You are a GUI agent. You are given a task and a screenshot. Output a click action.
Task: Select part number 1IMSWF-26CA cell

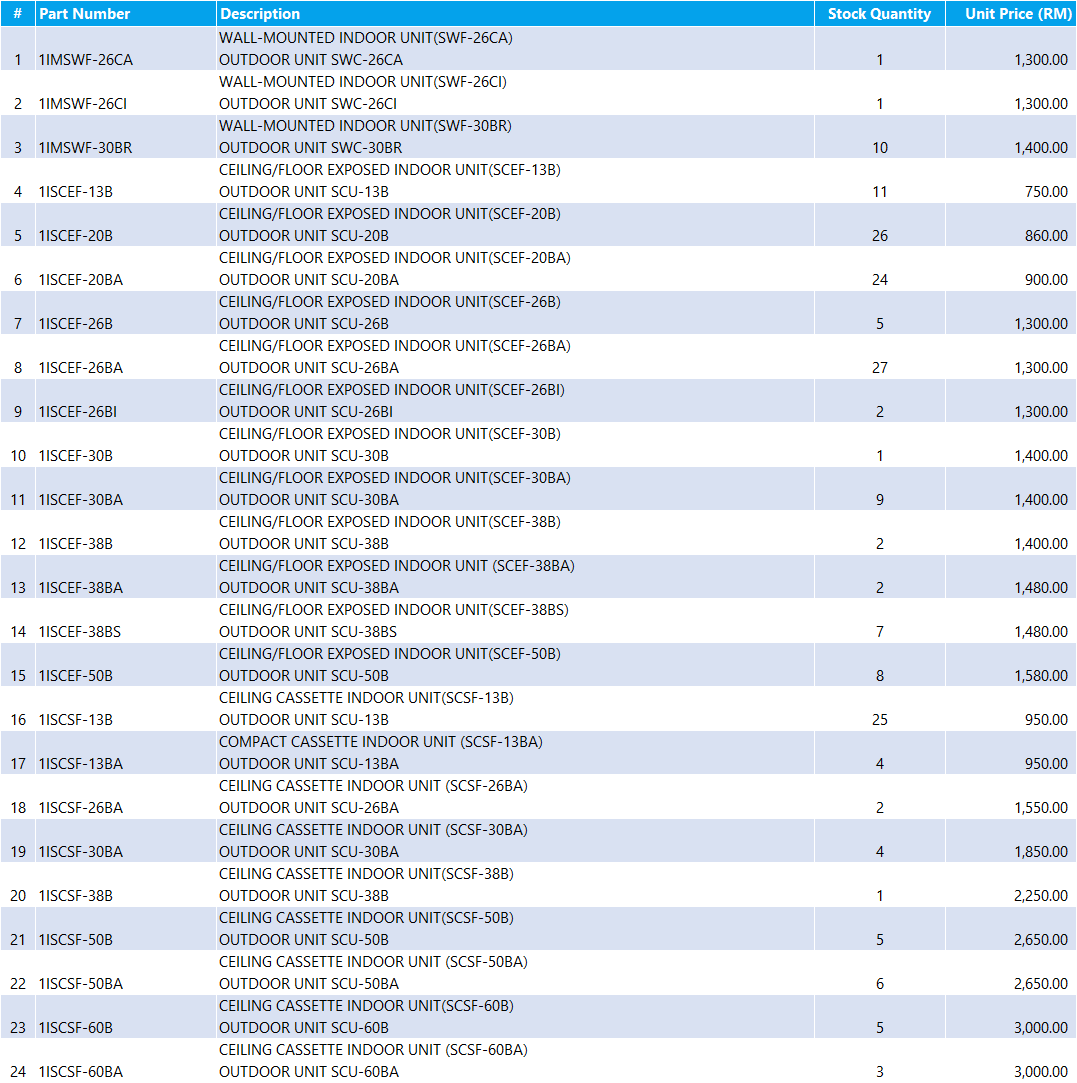[86, 60]
